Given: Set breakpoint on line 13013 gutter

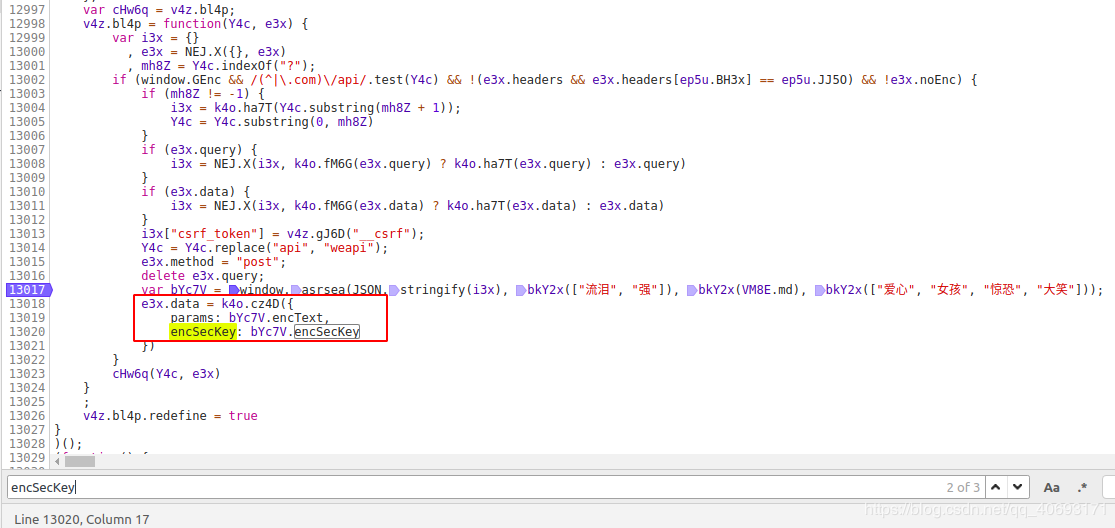Looking at the screenshot, I should 26,234.
